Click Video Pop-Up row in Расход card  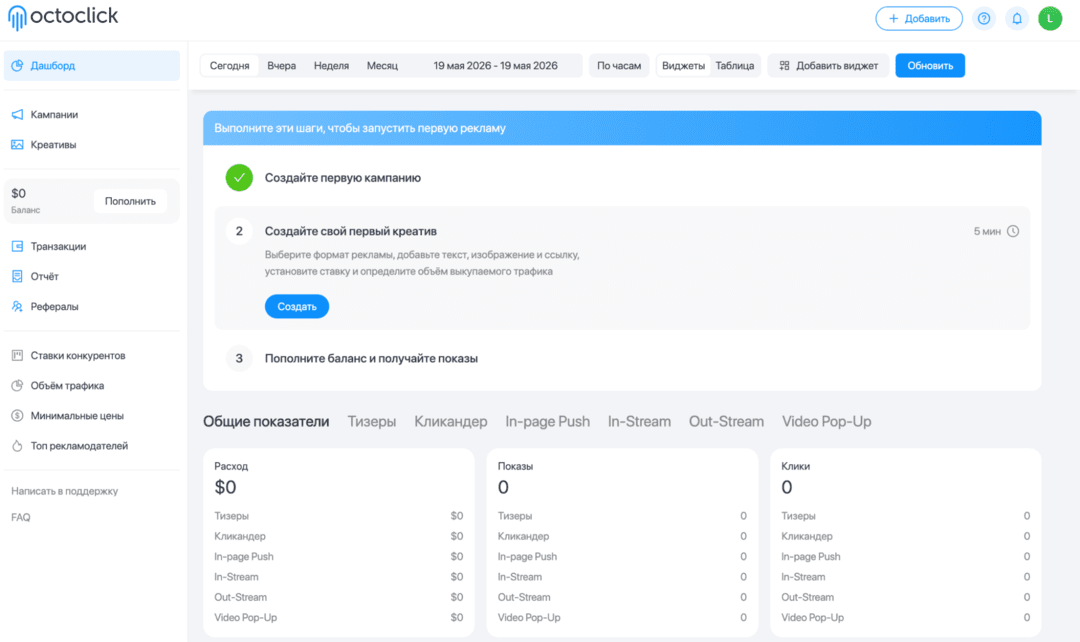tap(338, 618)
